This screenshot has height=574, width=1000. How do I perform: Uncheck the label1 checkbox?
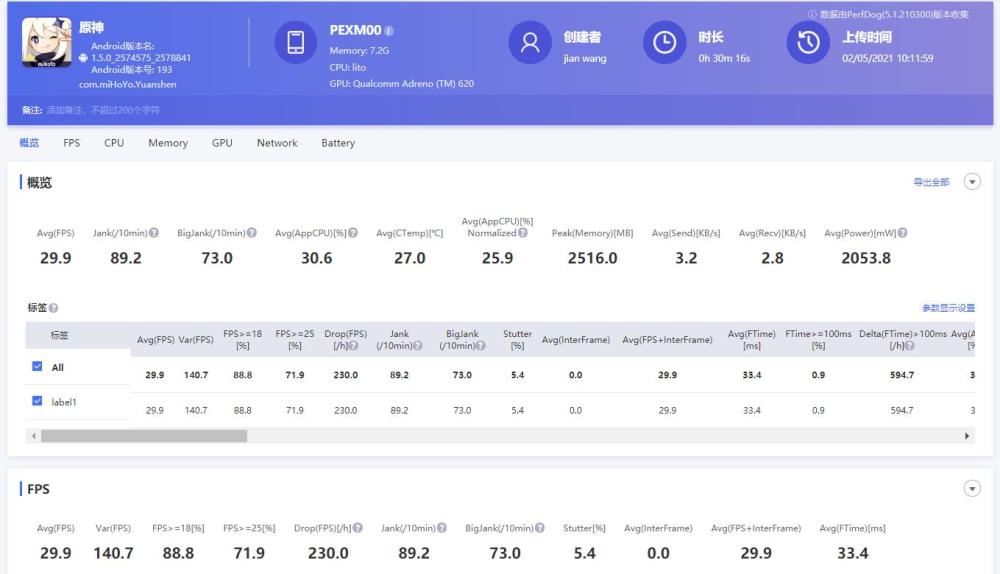pyautogui.click(x=37, y=402)
